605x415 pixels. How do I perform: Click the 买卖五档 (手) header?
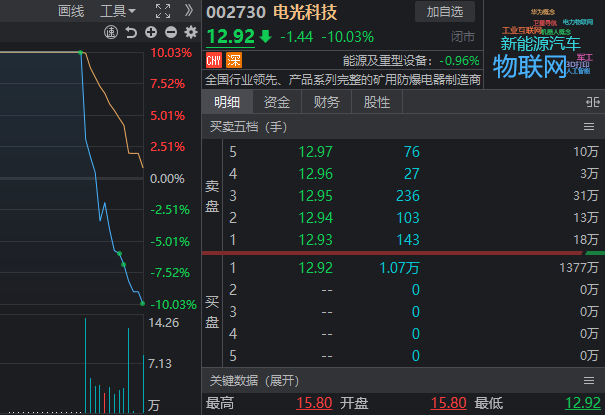click(248, 127)
